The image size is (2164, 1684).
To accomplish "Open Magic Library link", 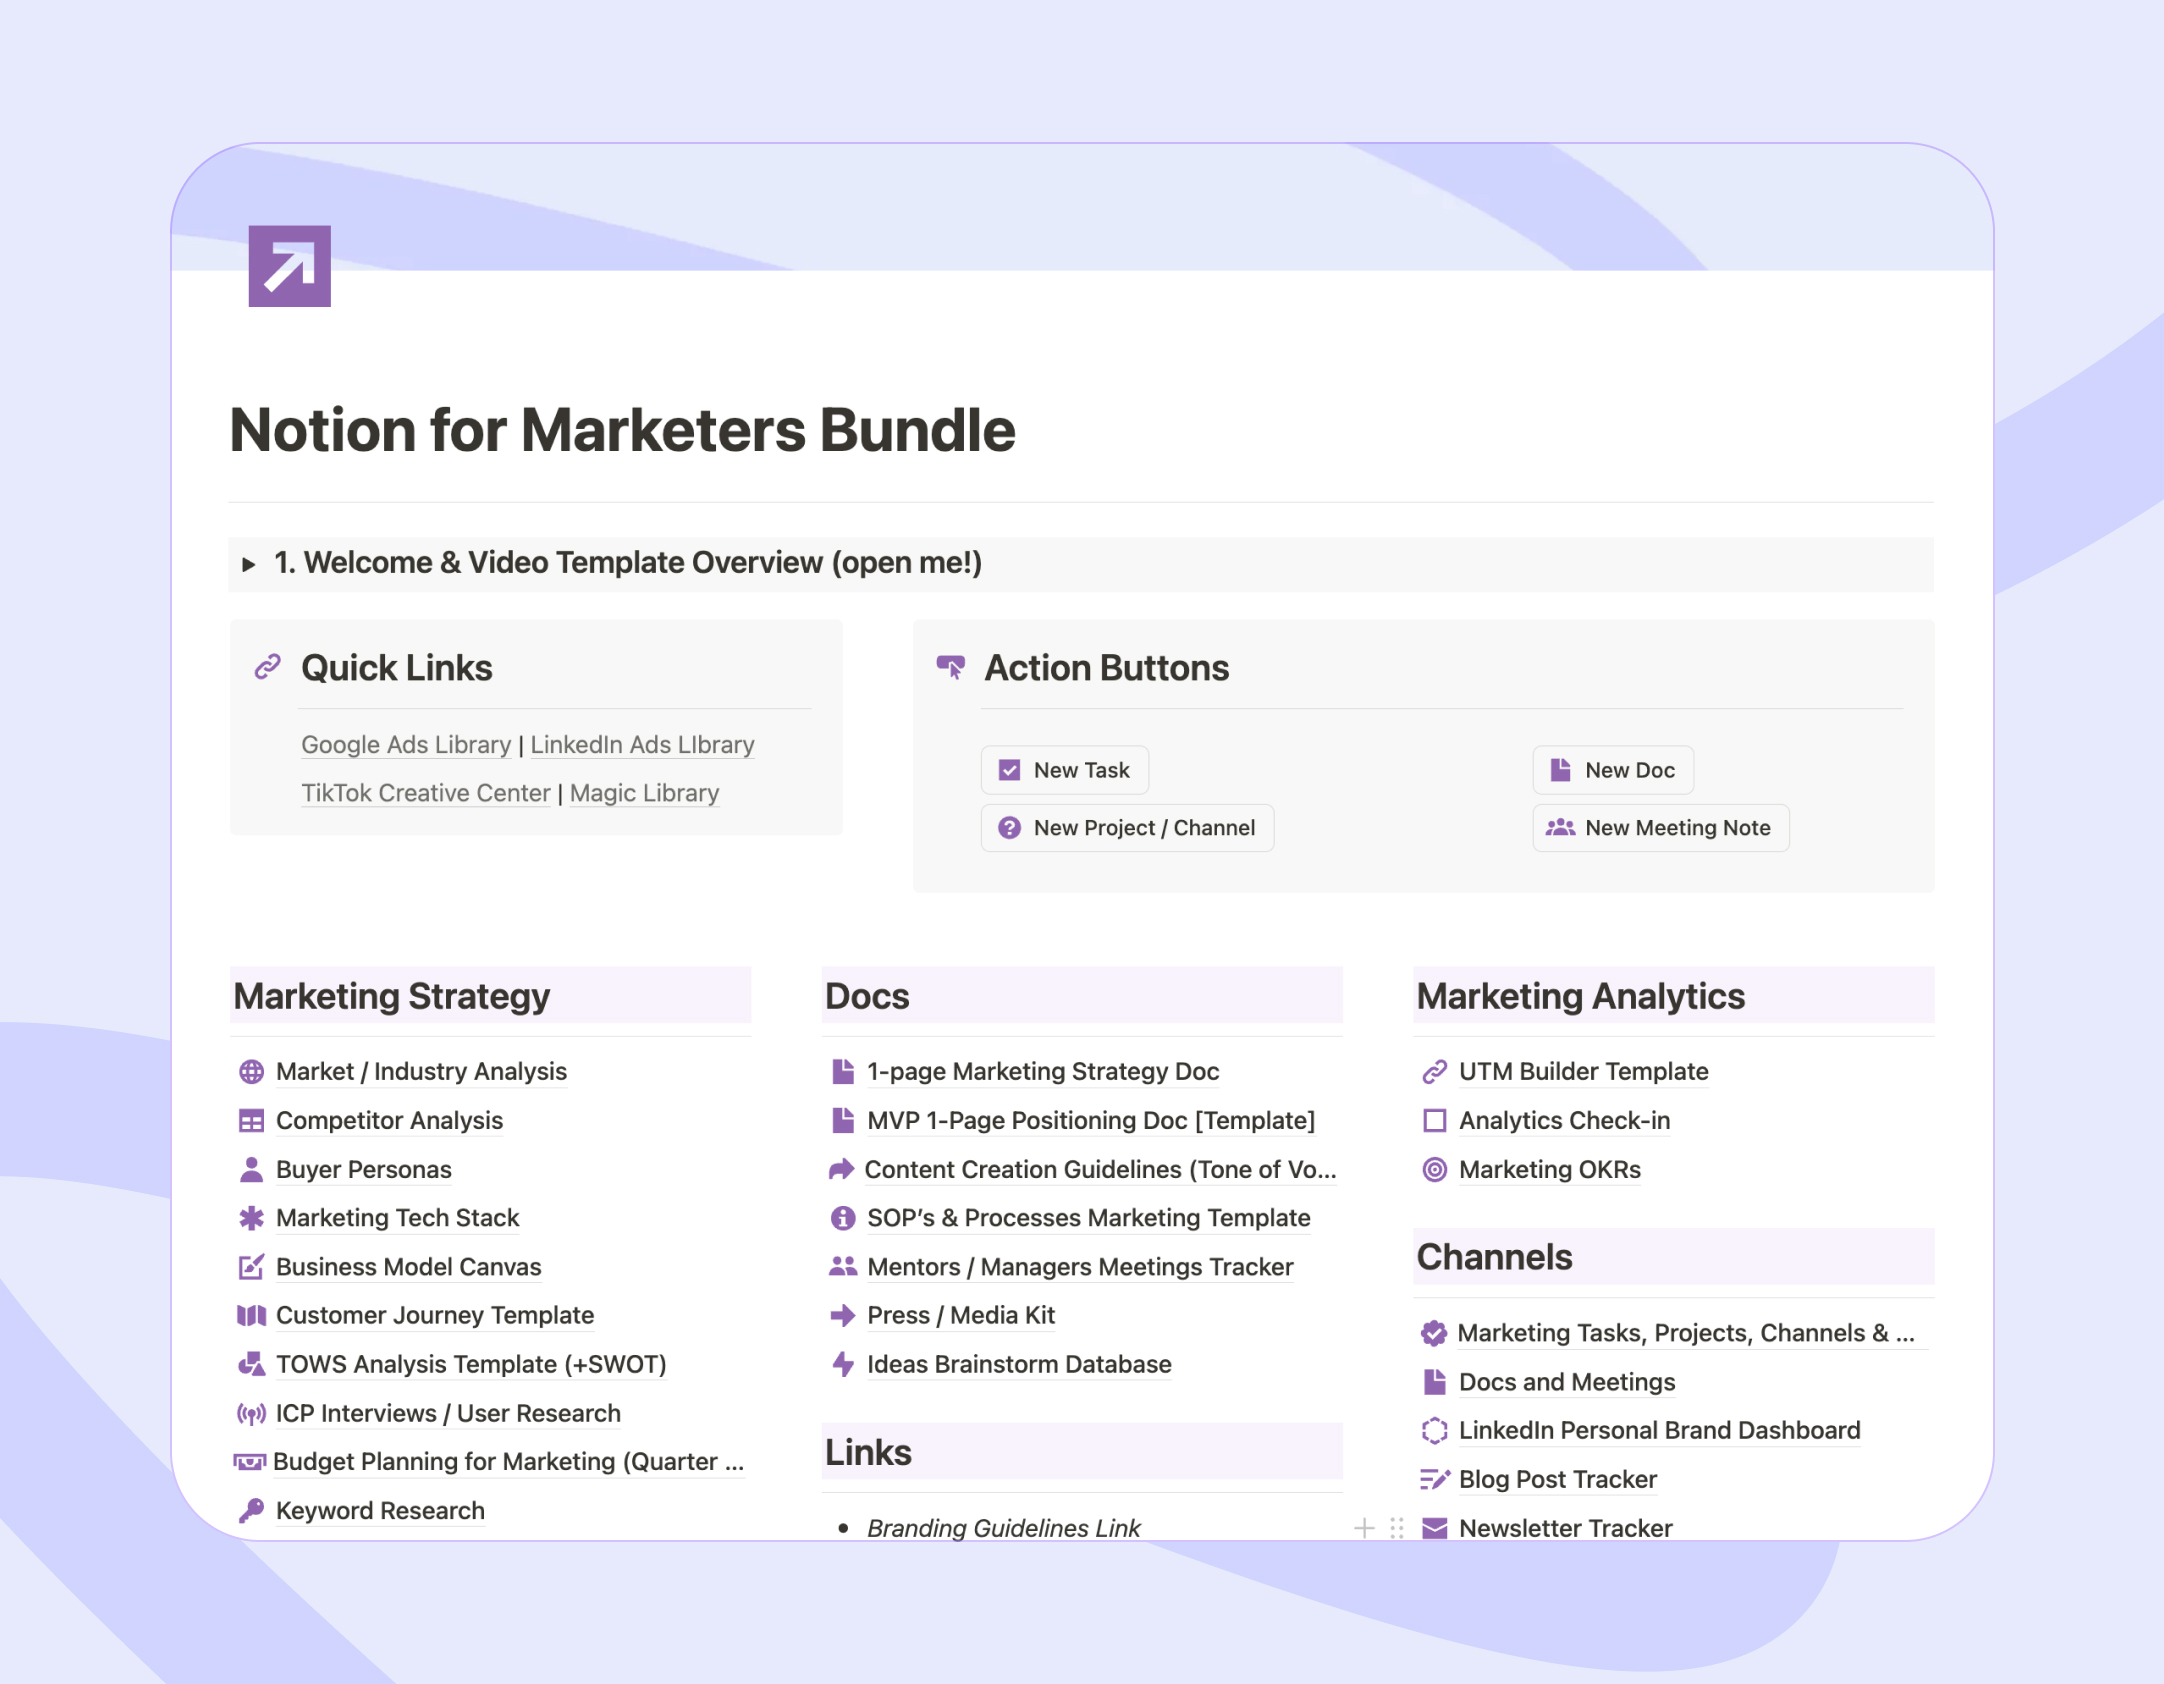I will coord(644,793).
